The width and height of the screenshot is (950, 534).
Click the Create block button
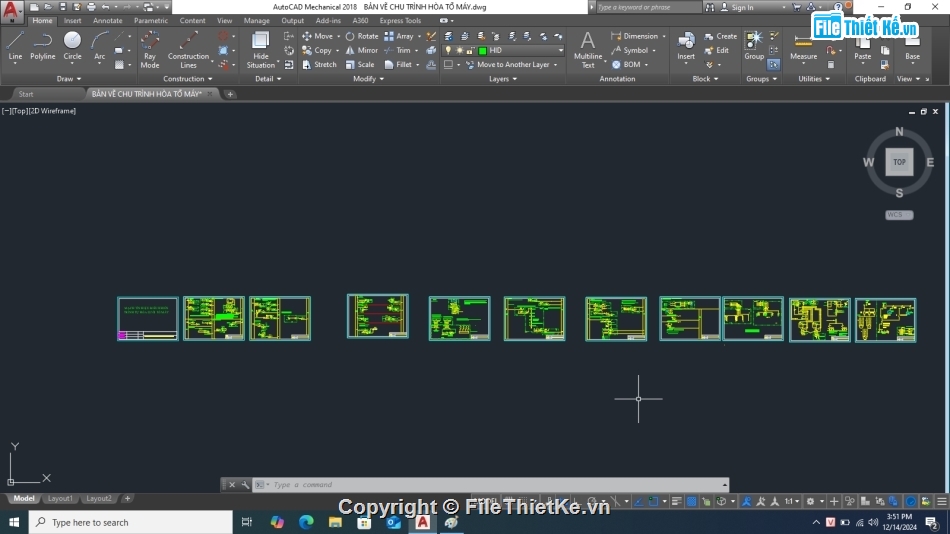(721, 36)
